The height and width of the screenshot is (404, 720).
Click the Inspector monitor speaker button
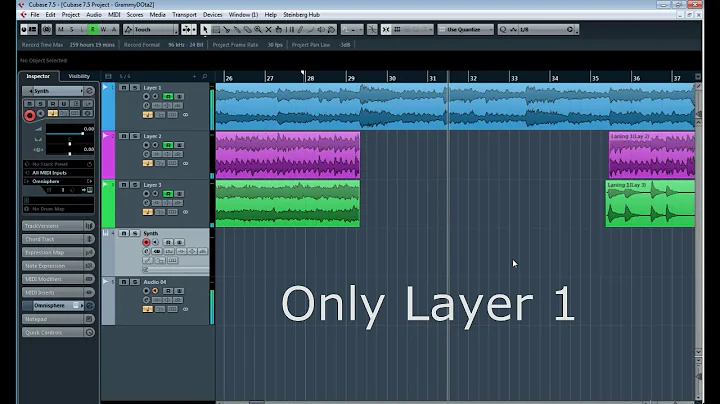pos(41,113)
